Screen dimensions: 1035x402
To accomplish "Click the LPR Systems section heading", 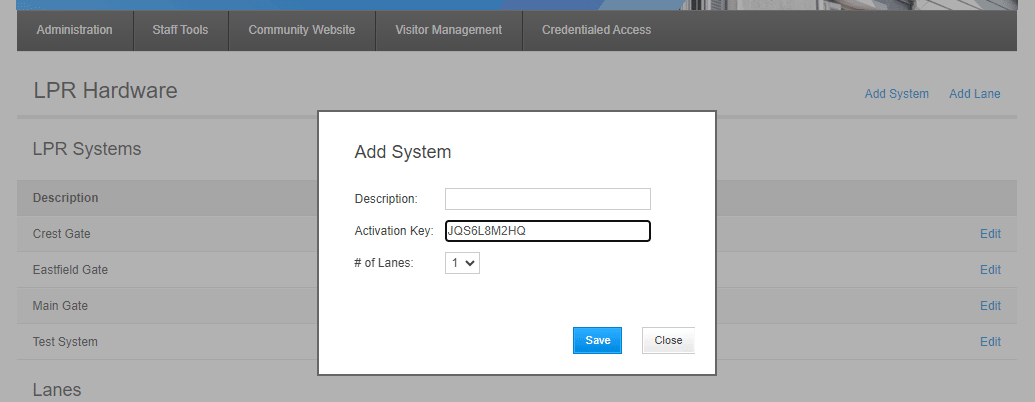I will coord(87,149).
